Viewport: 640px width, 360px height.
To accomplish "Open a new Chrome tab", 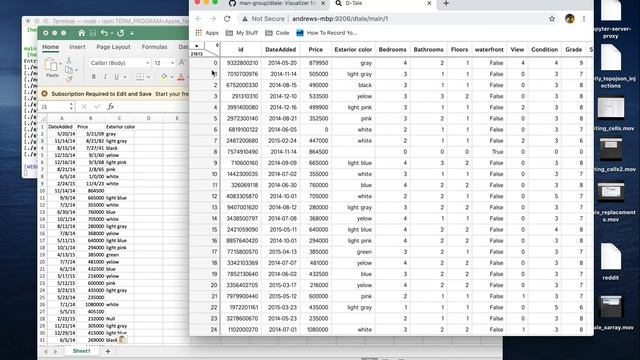I will 446,3.
